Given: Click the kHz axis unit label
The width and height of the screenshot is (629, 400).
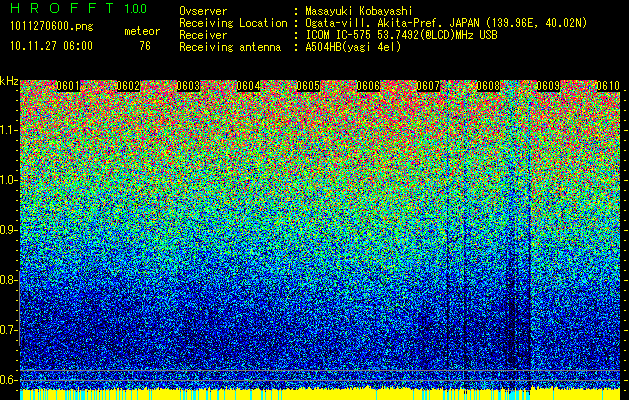Looking at the screenshot, I should tap(9, 81).
